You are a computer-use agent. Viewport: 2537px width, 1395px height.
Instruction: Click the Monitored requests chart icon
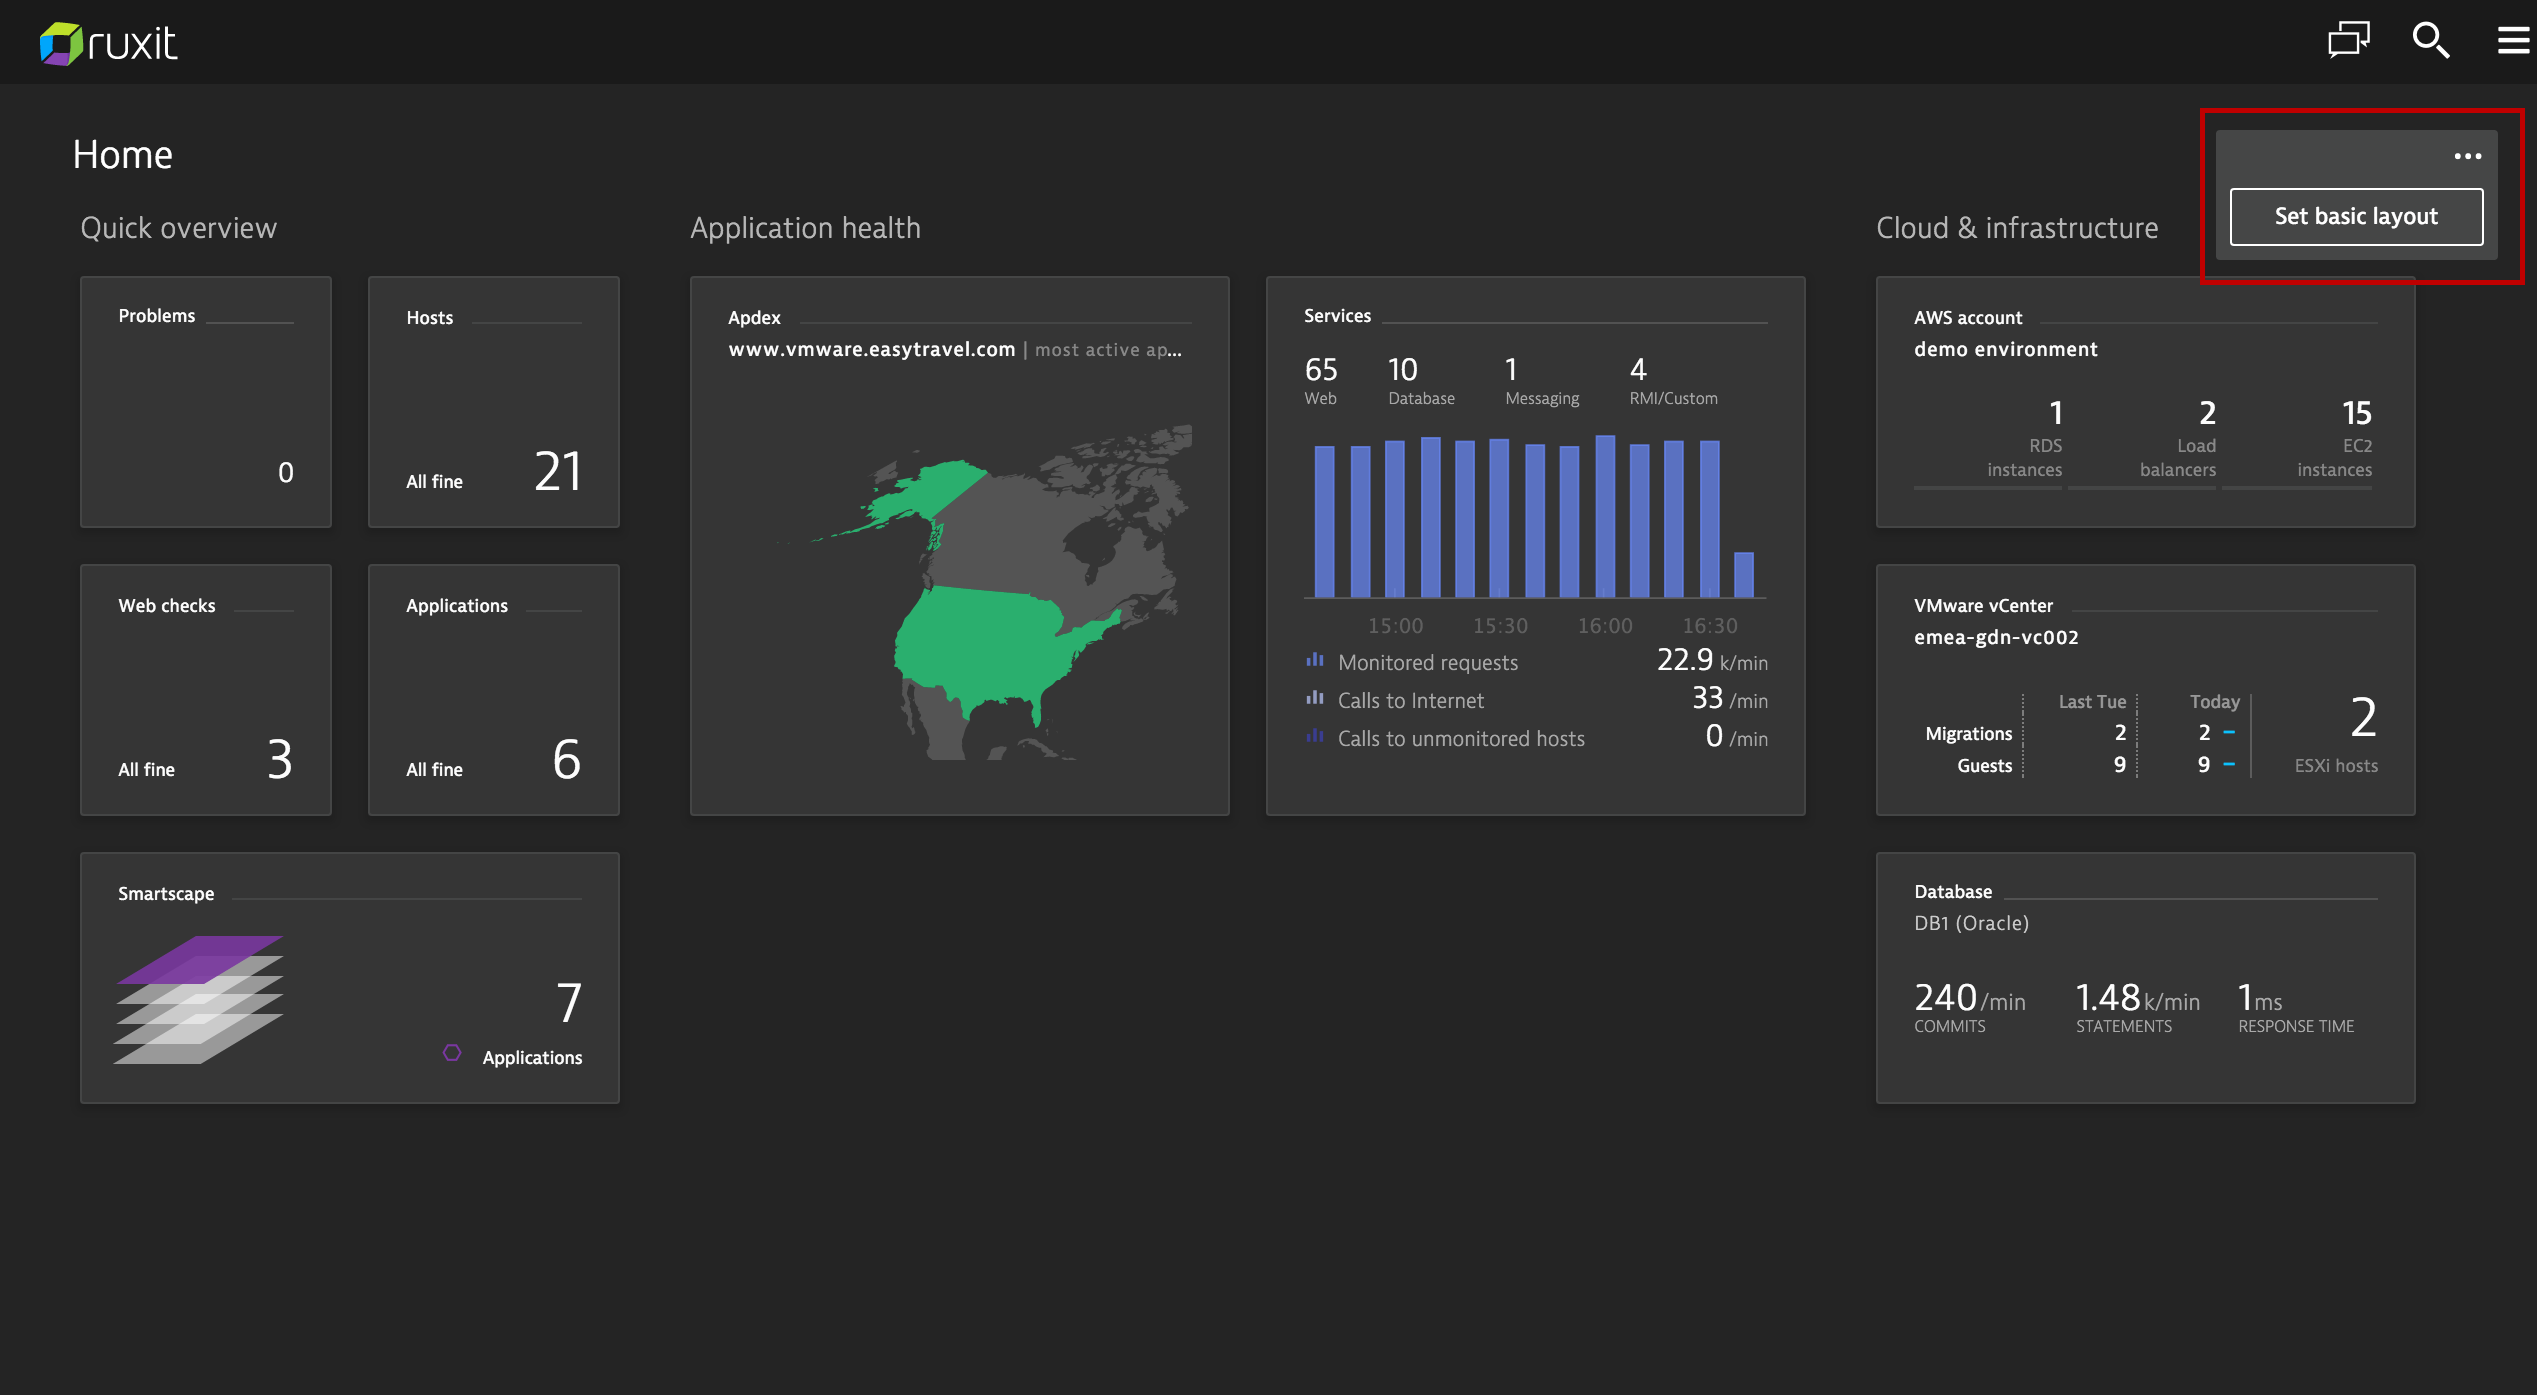pyautogui.click(x=1315, y=660)
